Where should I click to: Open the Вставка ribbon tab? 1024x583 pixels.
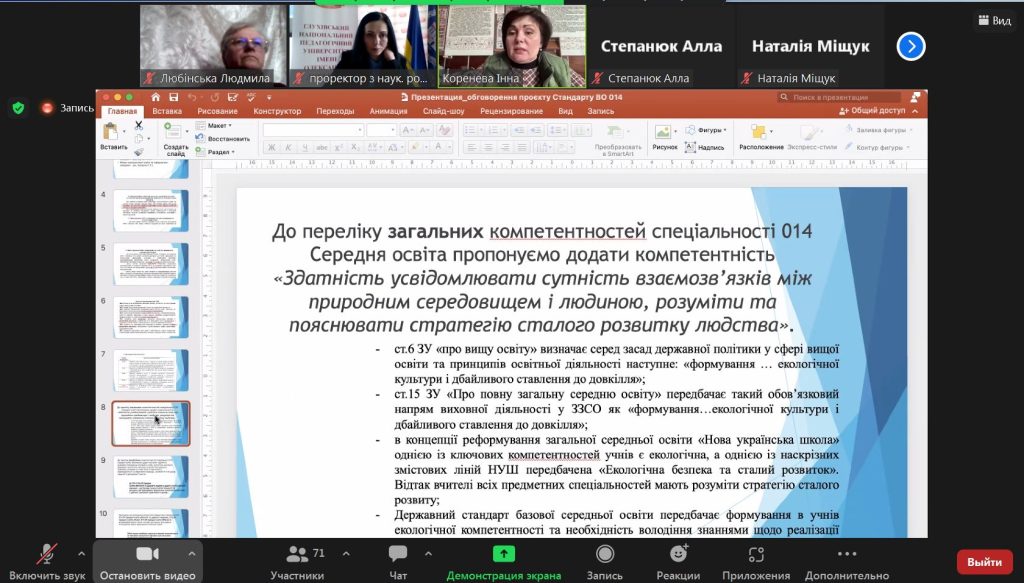(167, 112)
